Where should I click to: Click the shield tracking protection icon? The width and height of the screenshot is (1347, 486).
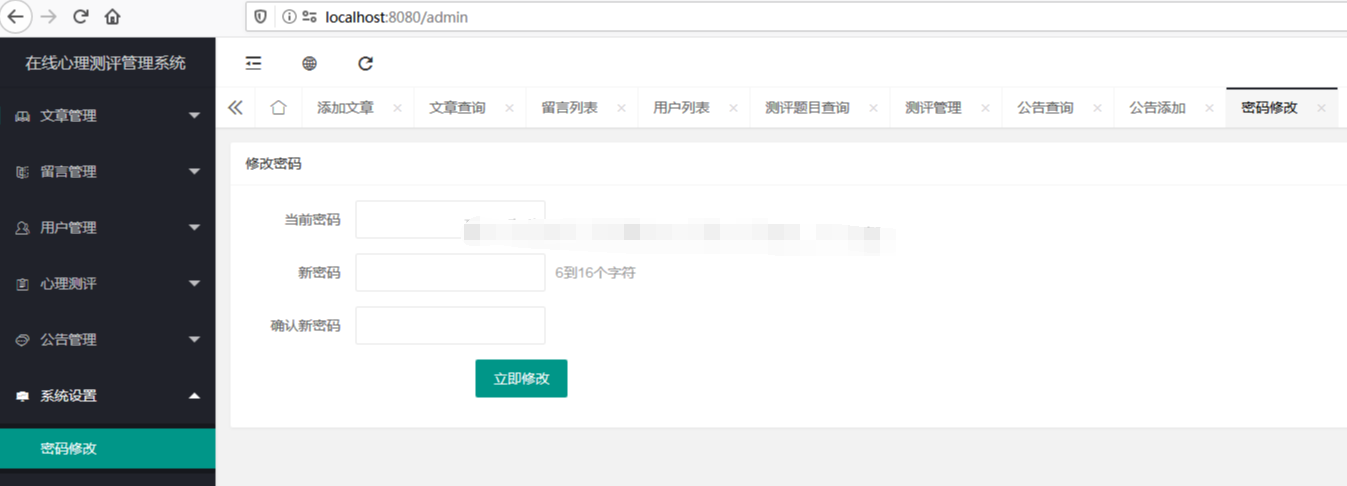click(261, 17)
